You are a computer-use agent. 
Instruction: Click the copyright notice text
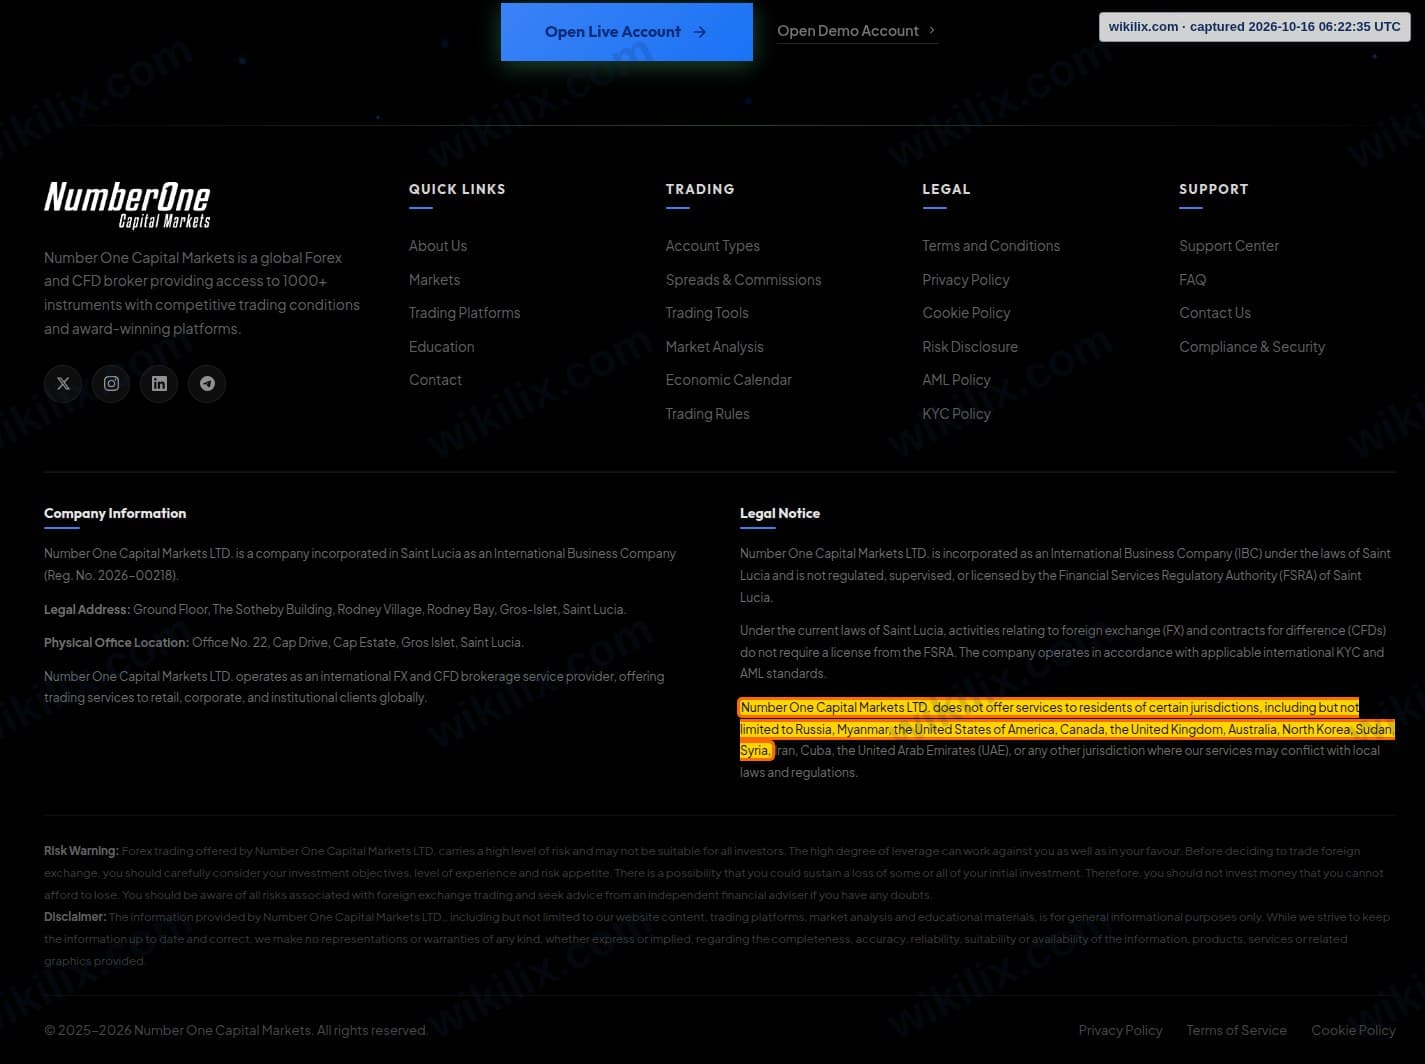[x=236, y=1030]
